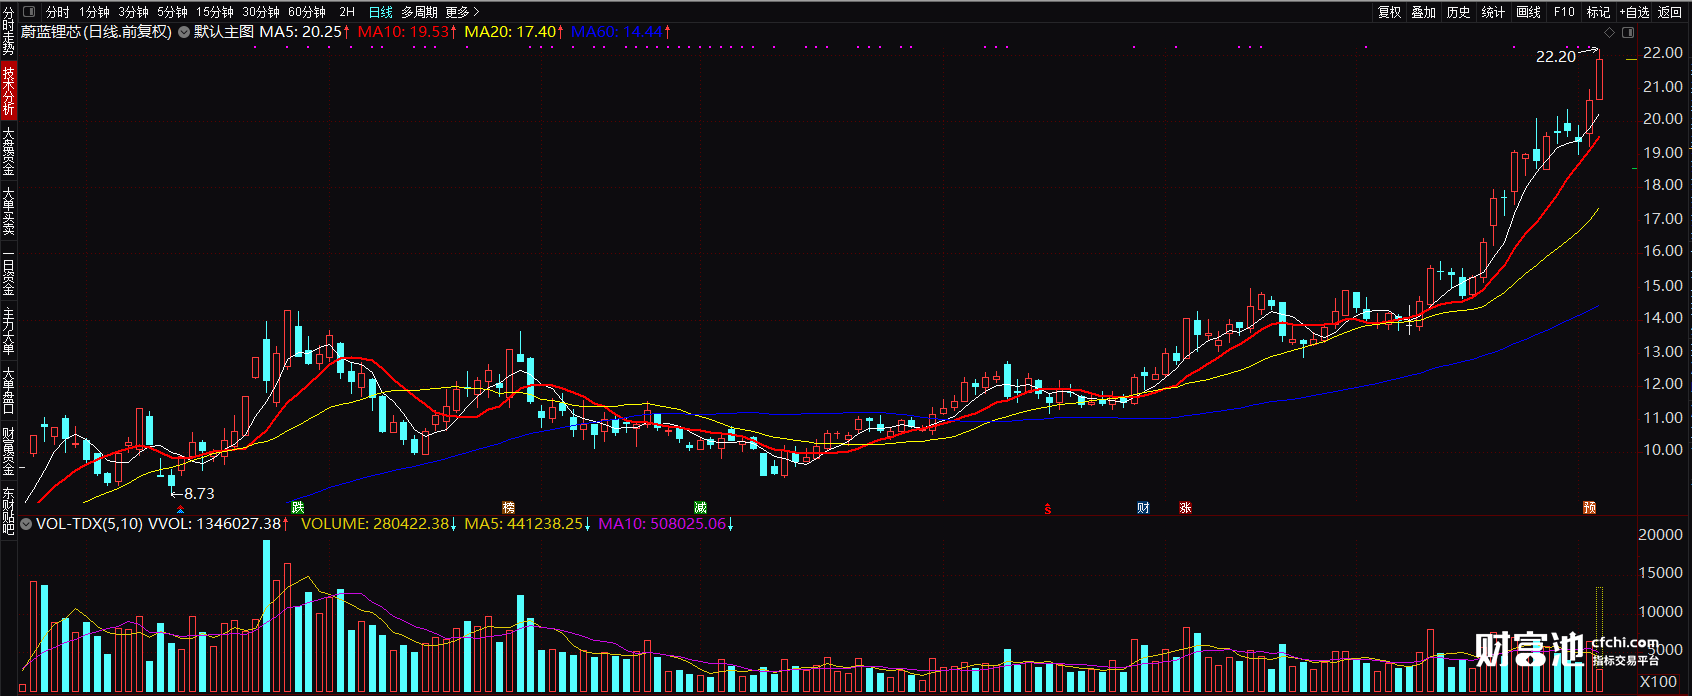This screenshot has height=696, width=1692.
Task: Click the 22.00 price axis label
Action: pos(1663,53)
